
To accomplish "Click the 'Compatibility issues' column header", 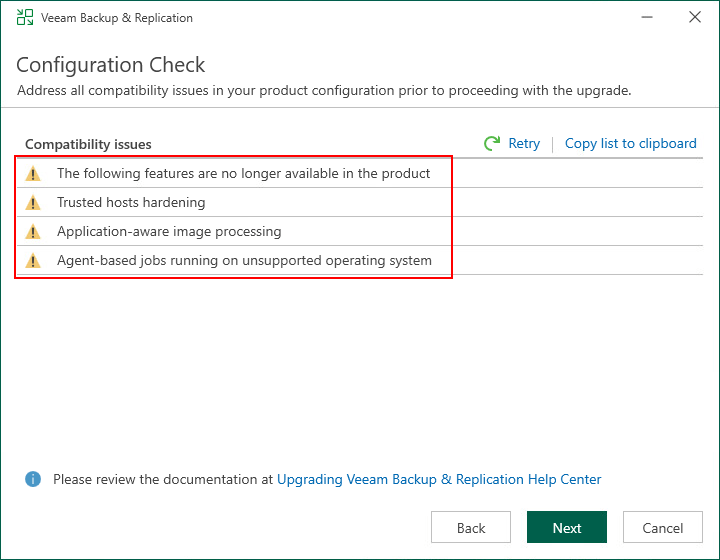I will point(88,144).
